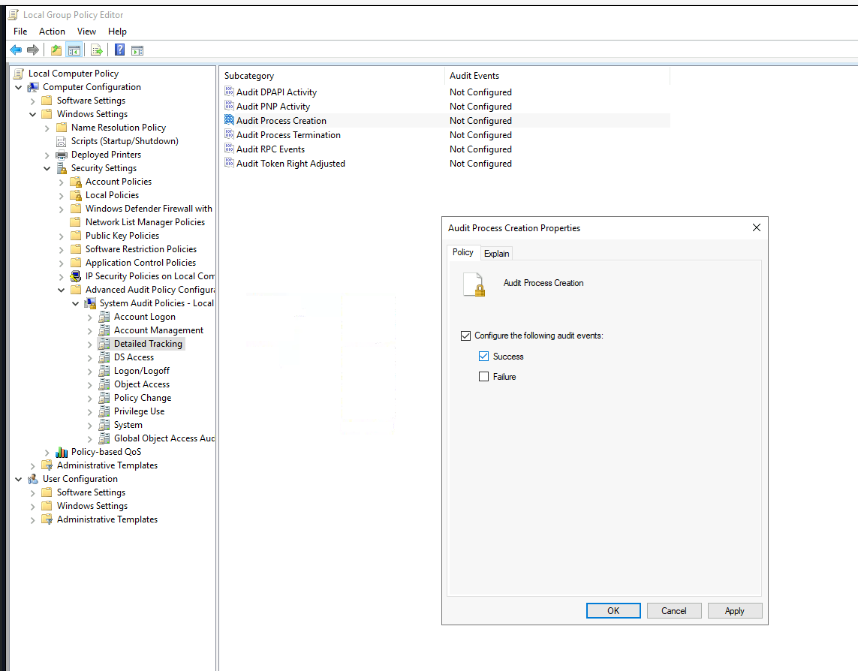Enable the Failure checkbox

[x=484, y=377]
